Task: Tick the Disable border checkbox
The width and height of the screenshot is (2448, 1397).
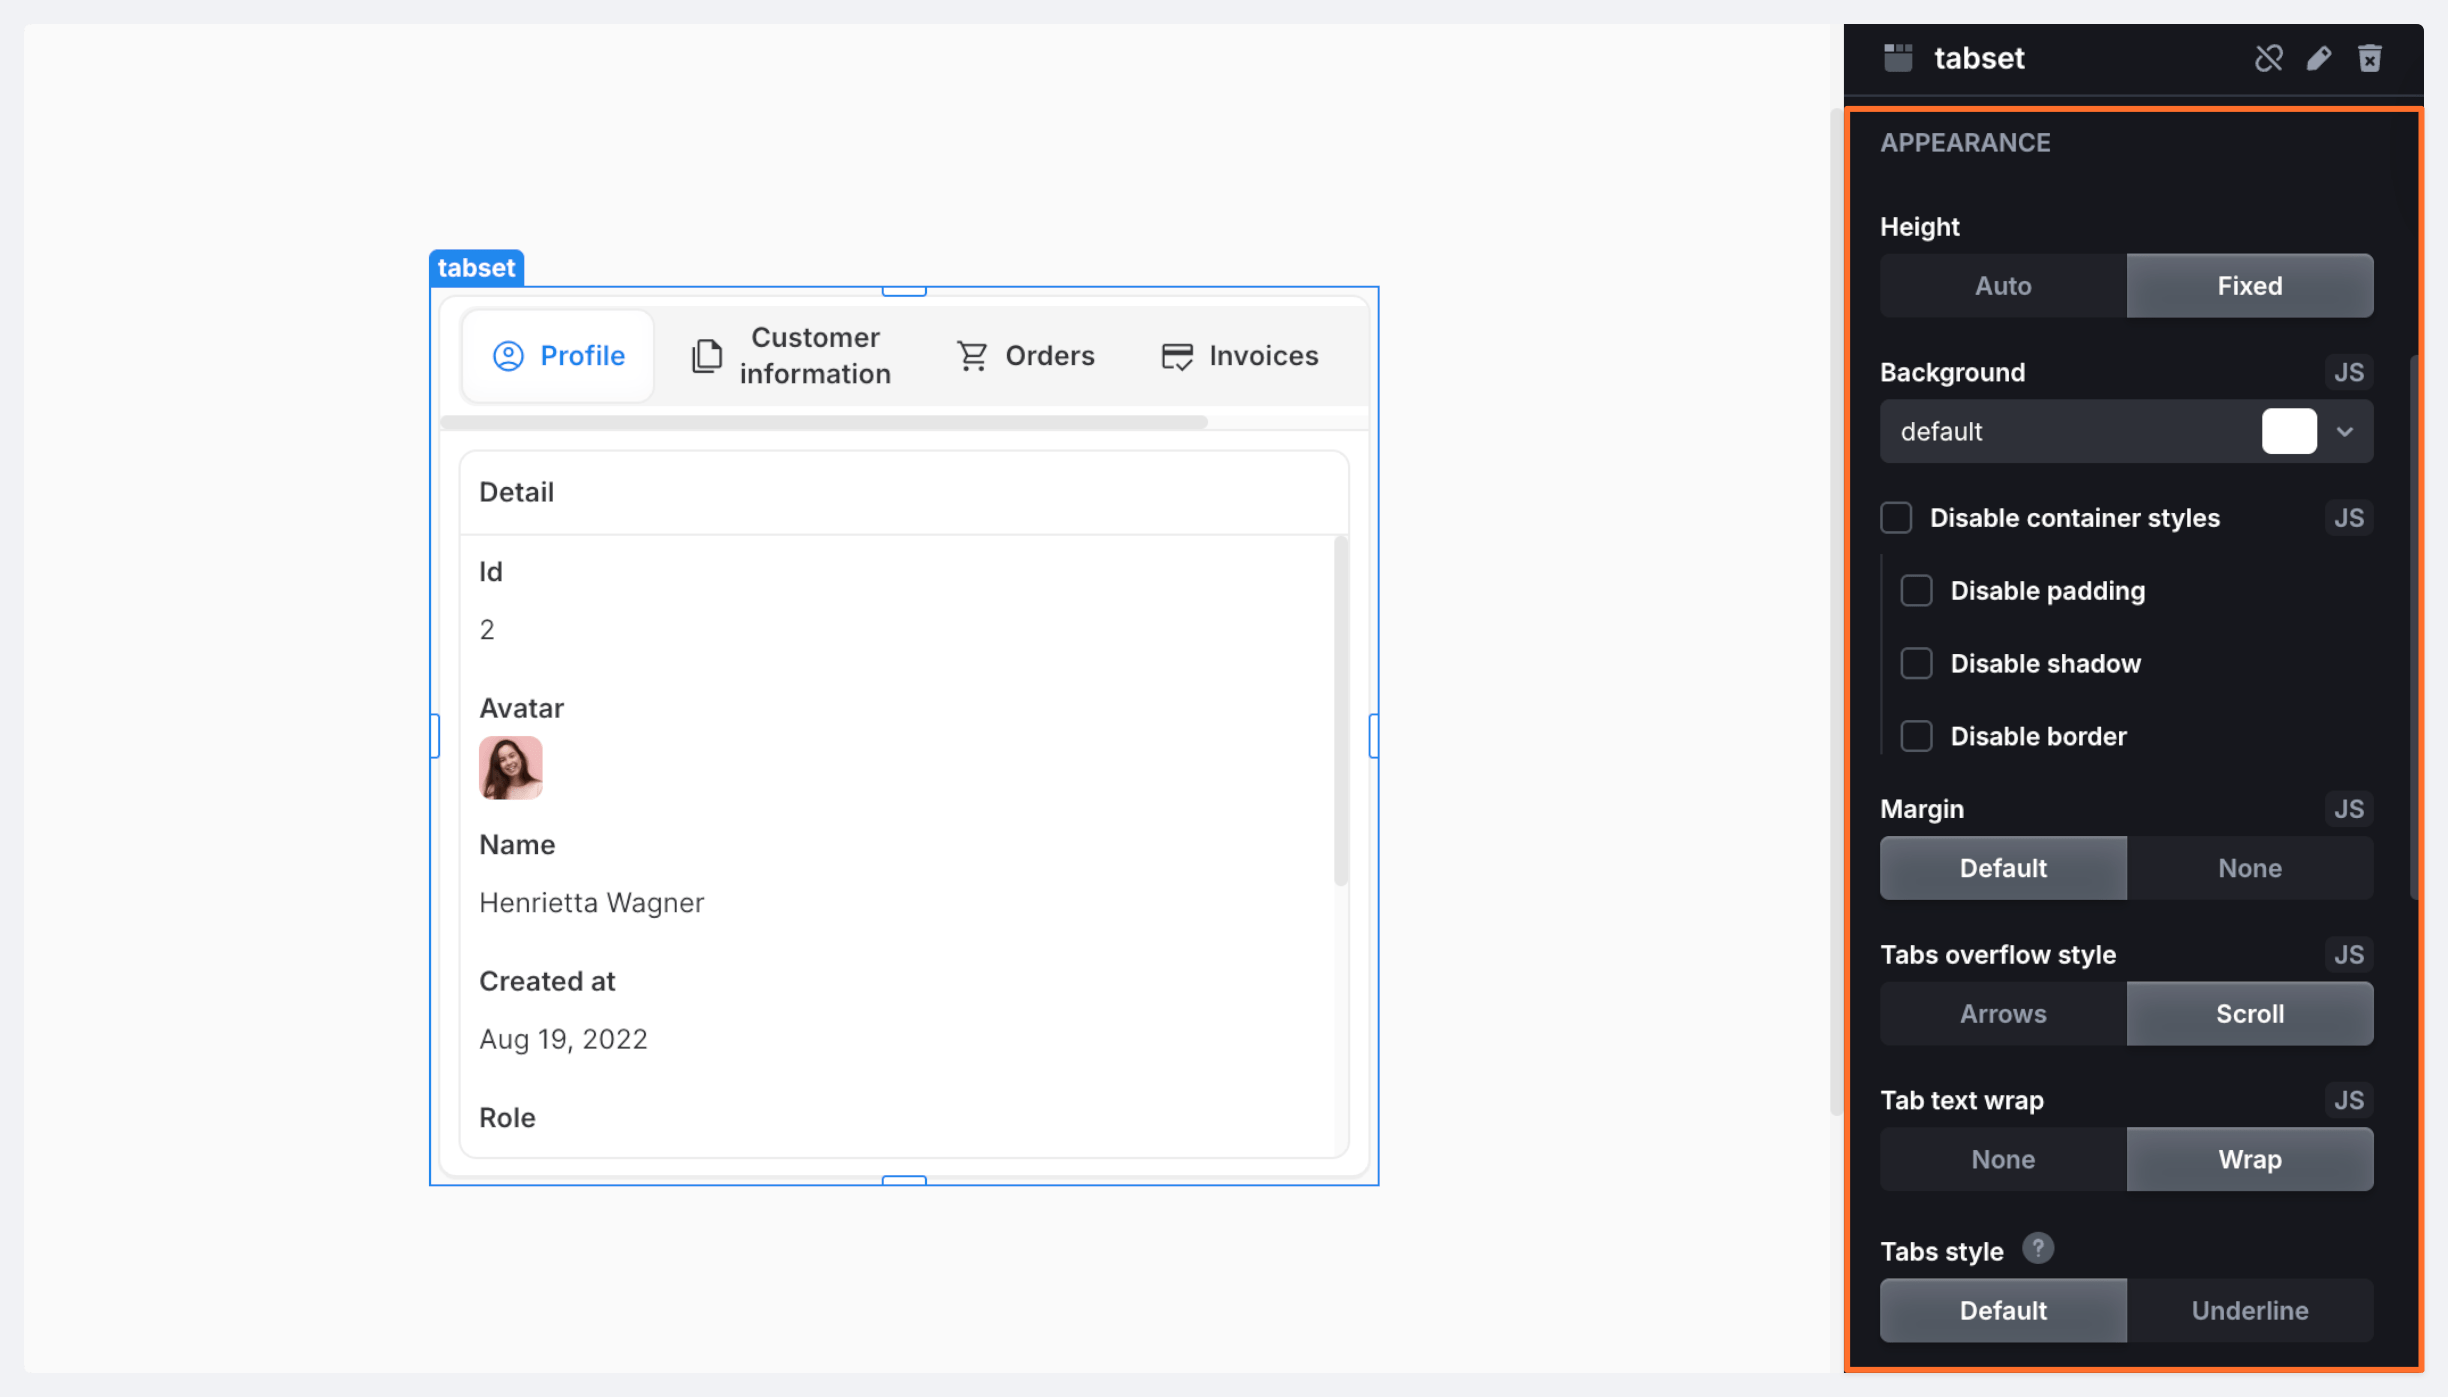Action: pos(1916,737)
